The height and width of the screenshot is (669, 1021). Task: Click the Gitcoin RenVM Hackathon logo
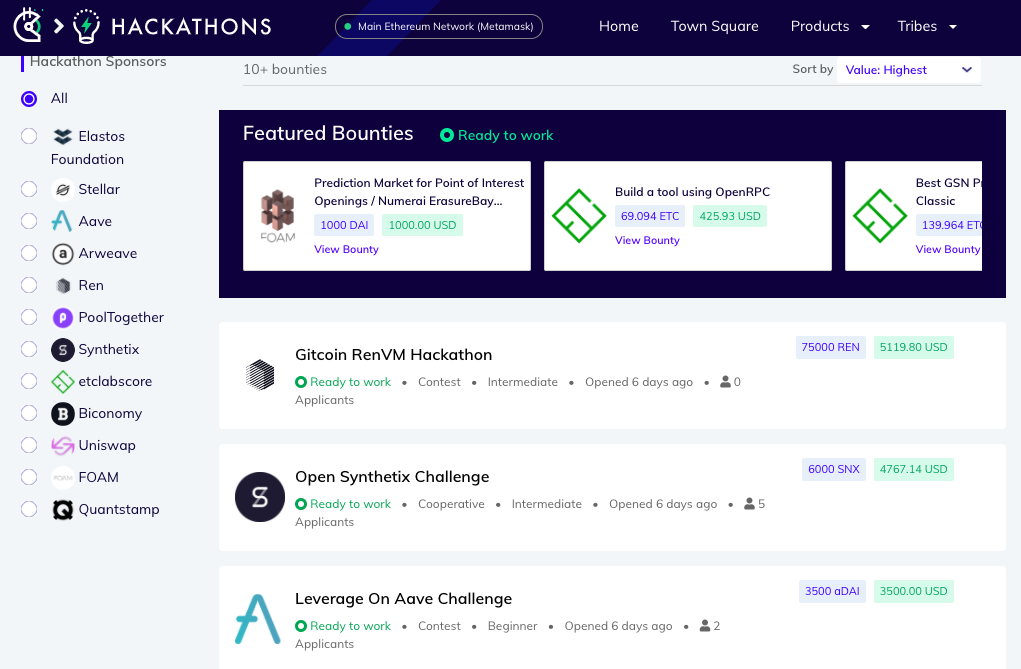click(x=260, y=375)
